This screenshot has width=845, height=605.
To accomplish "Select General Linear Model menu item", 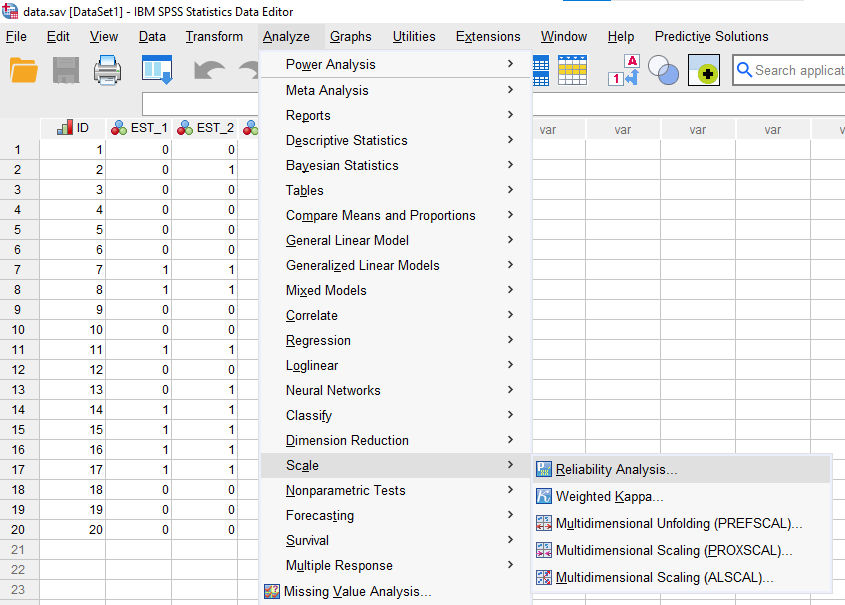I will 396,240.
